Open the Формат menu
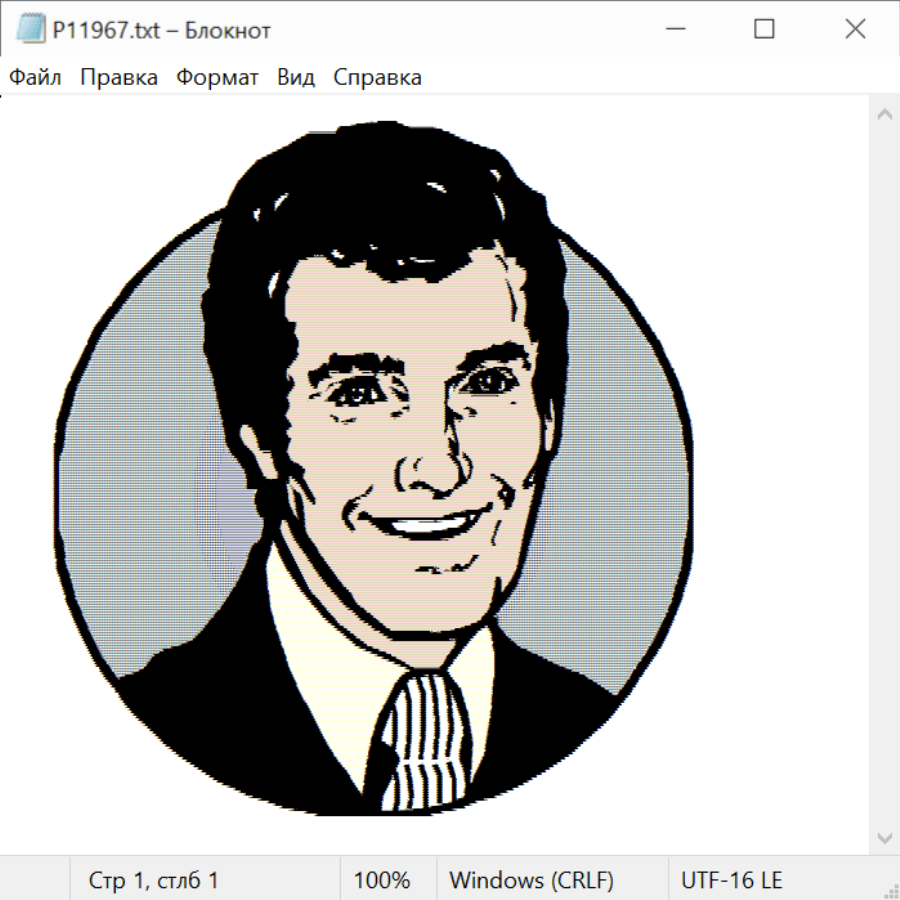The width and height of the screenshot is (900, 900). click(x=217, y=78)
